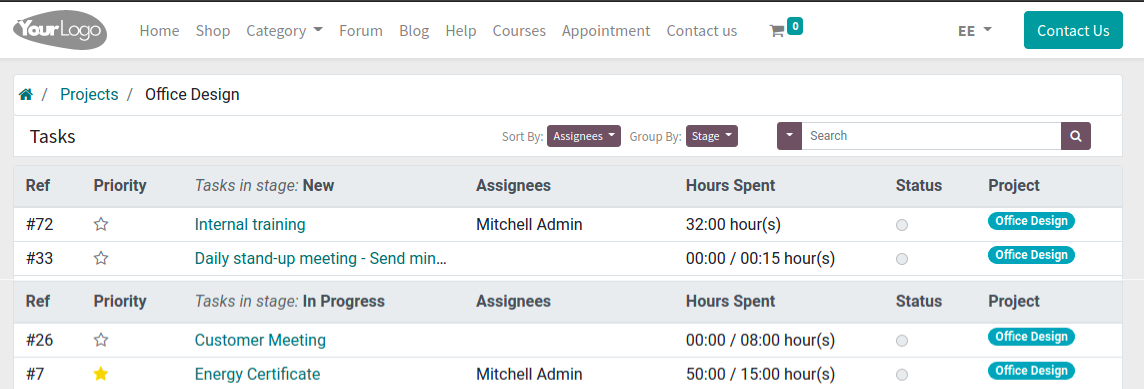Open the Sort By Assignees dropdown

point(584,136)
